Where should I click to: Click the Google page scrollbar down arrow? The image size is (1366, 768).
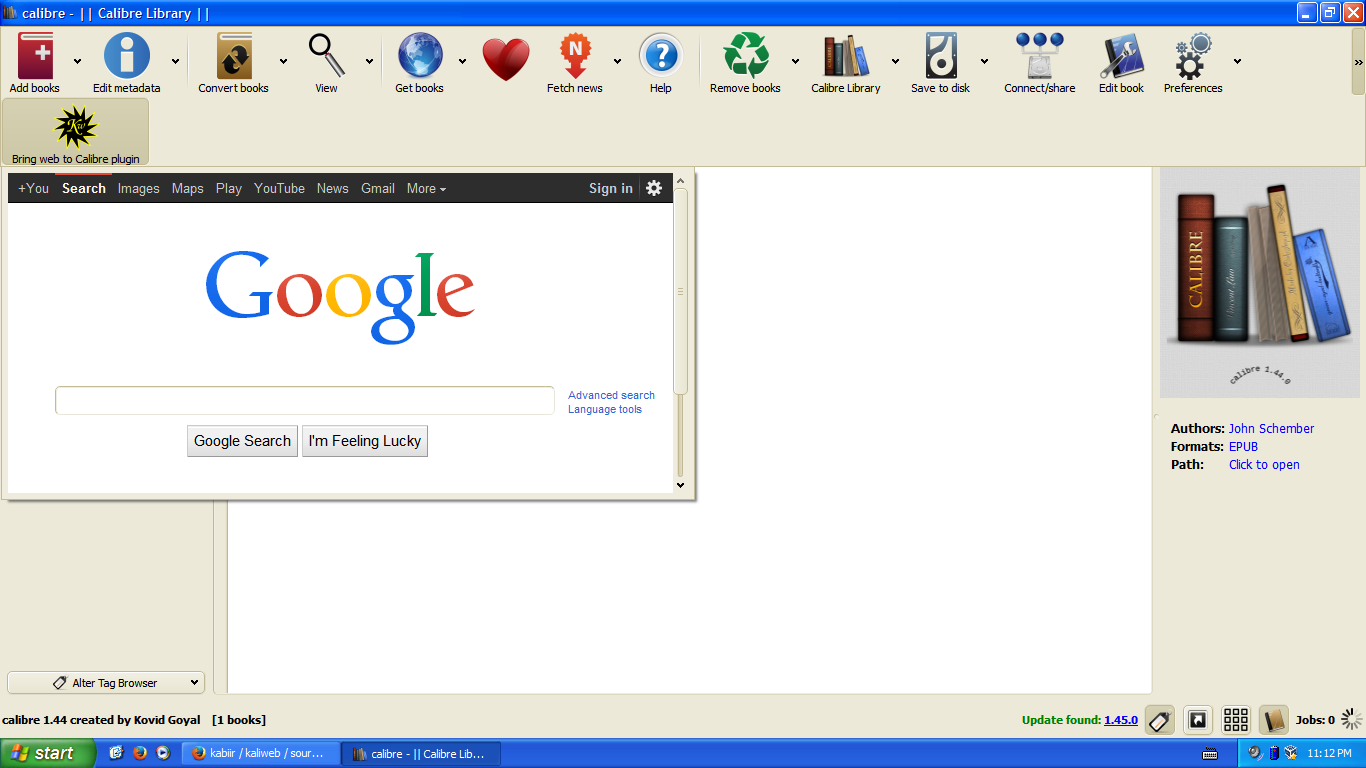(681, 485)
